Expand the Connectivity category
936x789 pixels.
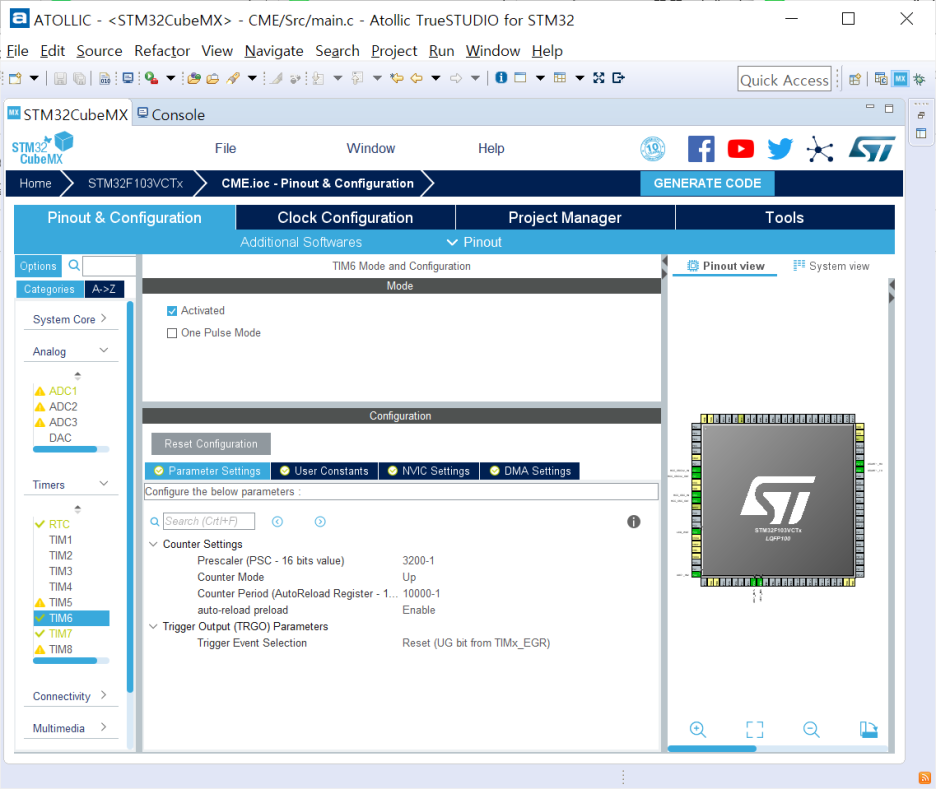104,695
